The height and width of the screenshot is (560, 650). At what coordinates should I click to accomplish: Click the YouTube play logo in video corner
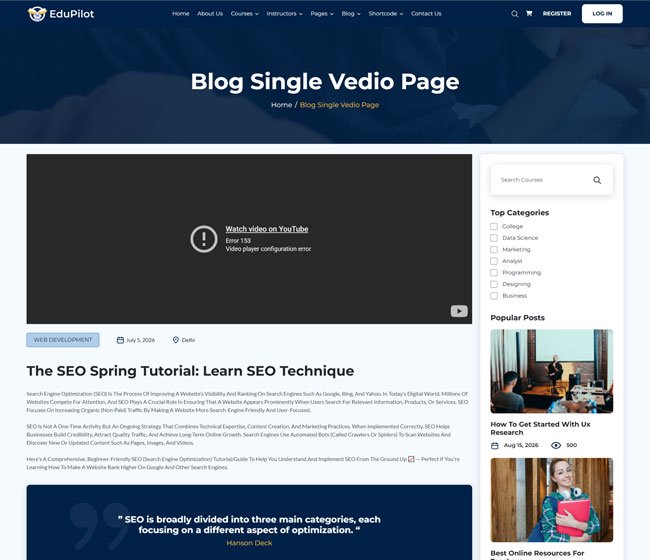click(x=459, y=311)
